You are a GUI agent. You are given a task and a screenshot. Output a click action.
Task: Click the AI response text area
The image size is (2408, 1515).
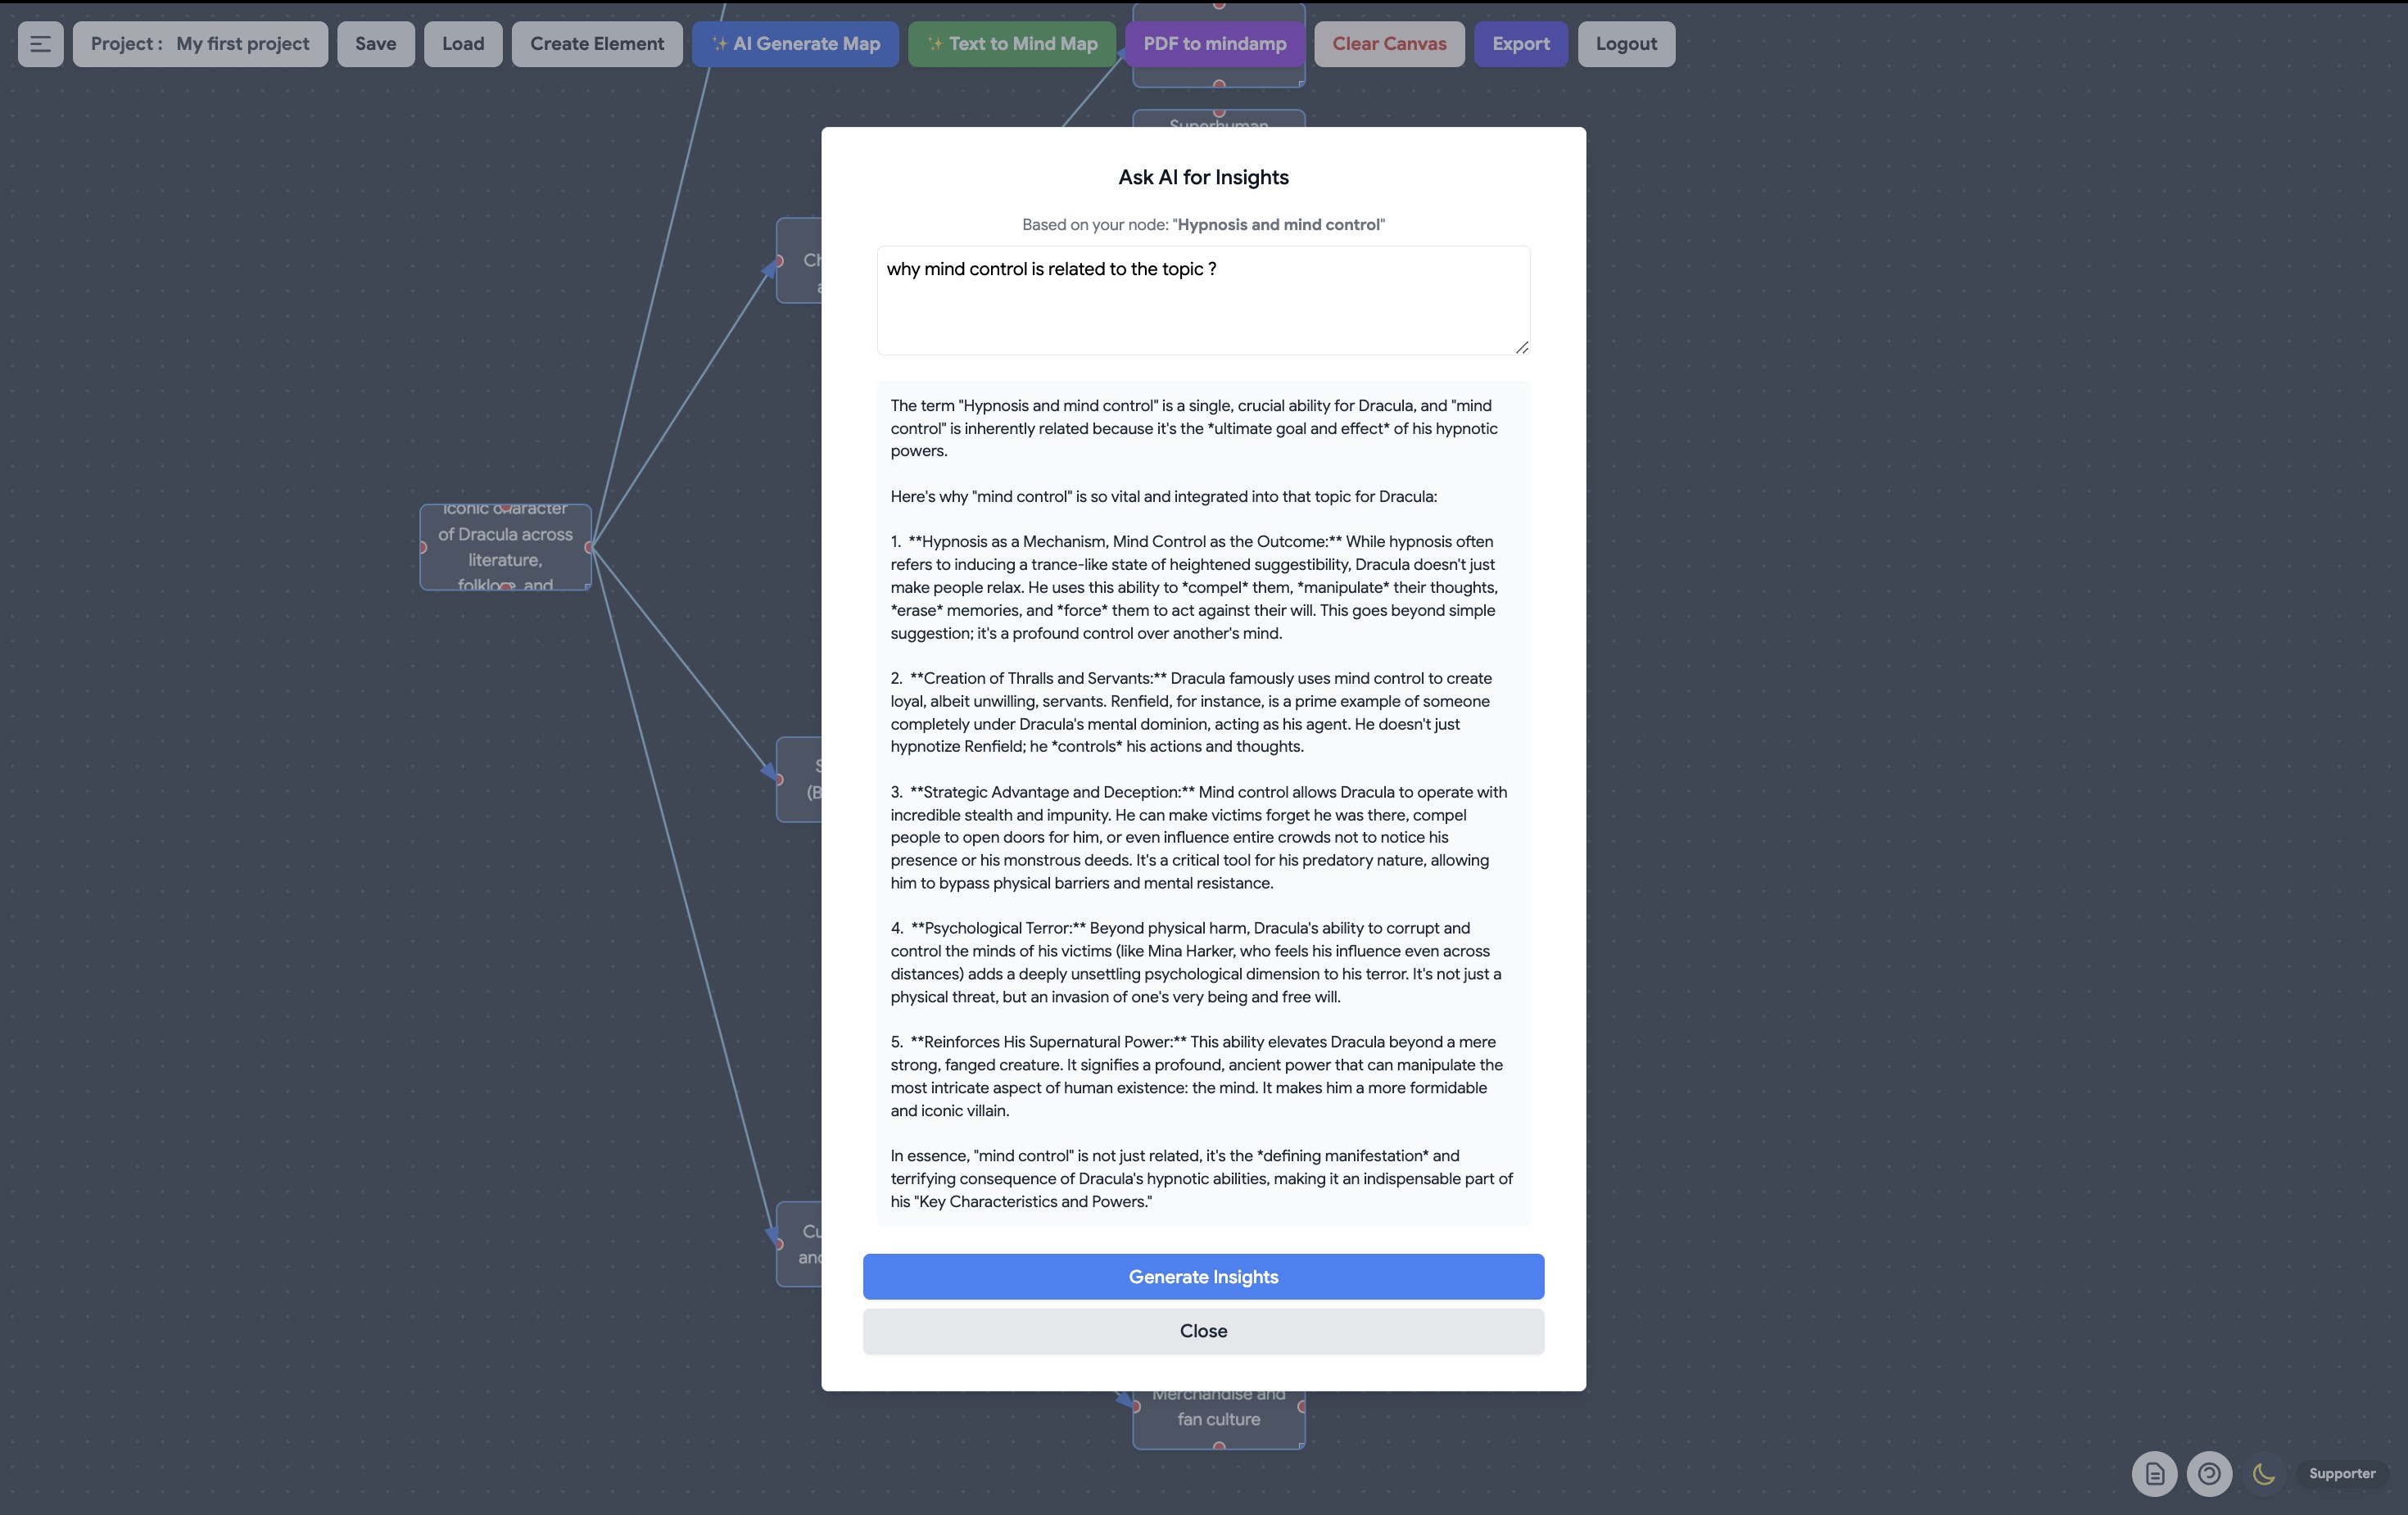coord(1203,803)
